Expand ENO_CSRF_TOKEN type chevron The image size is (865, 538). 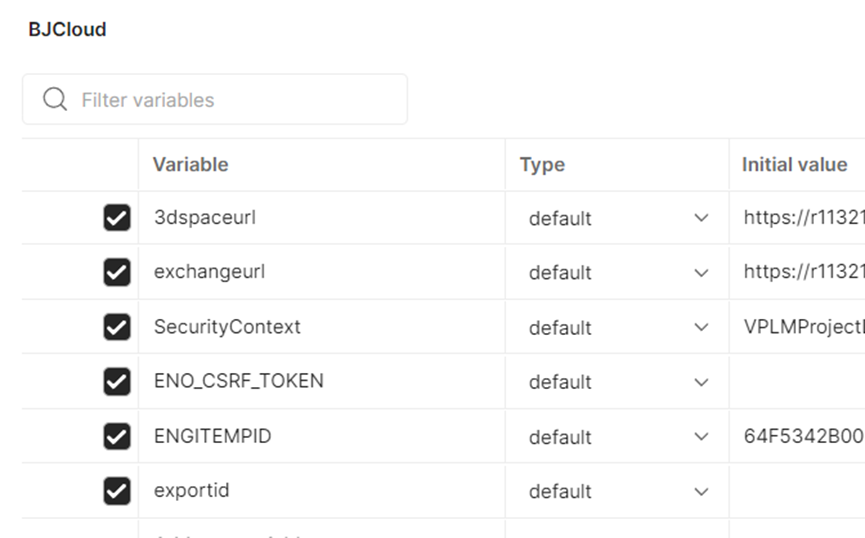(701, 382)
